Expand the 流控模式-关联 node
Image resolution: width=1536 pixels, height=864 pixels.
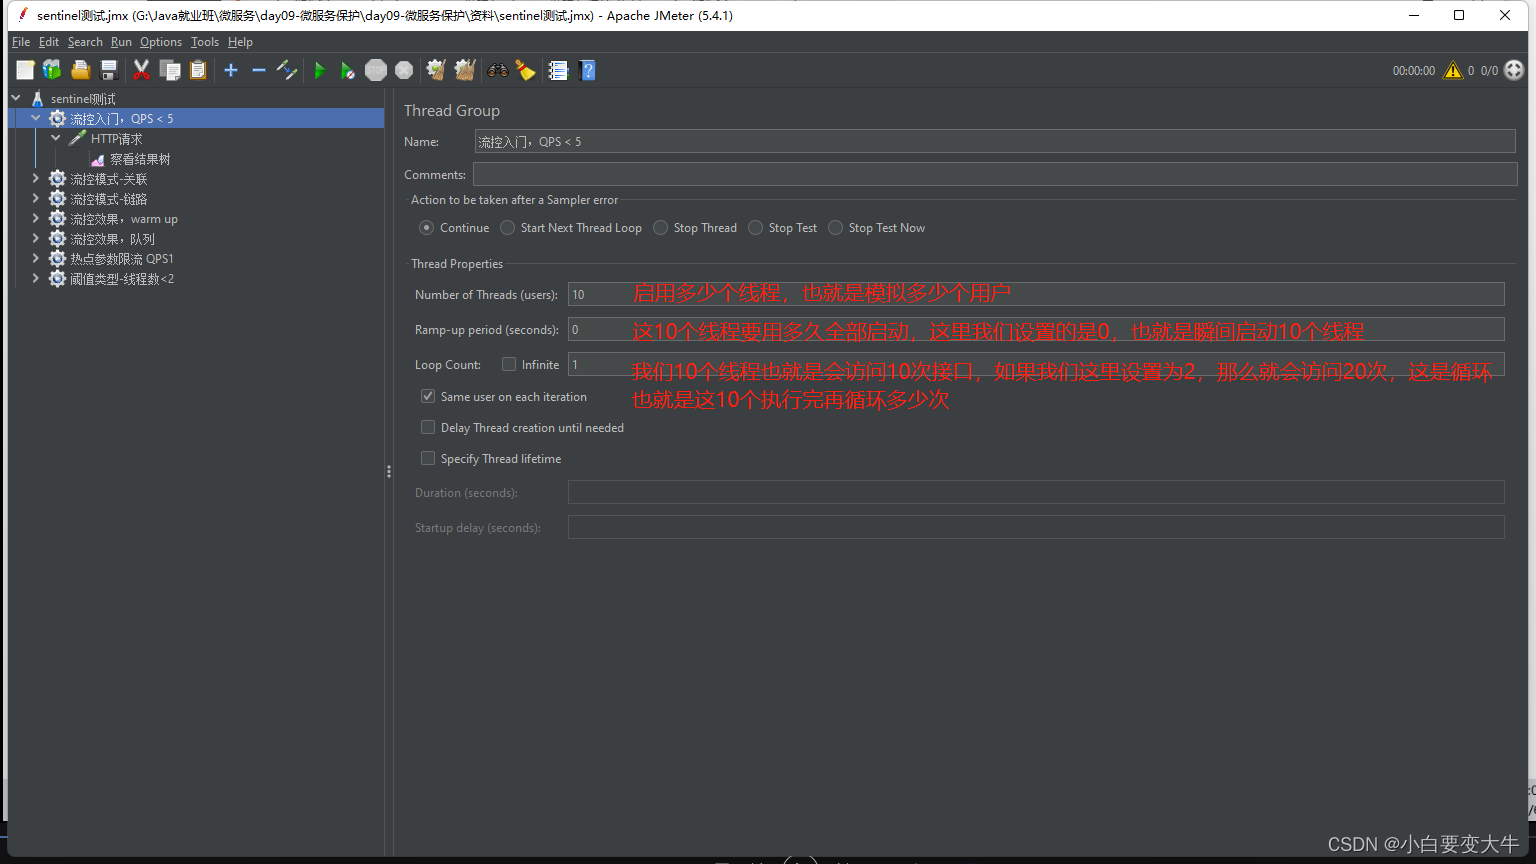pyautogui.click(x=36, y=178)
